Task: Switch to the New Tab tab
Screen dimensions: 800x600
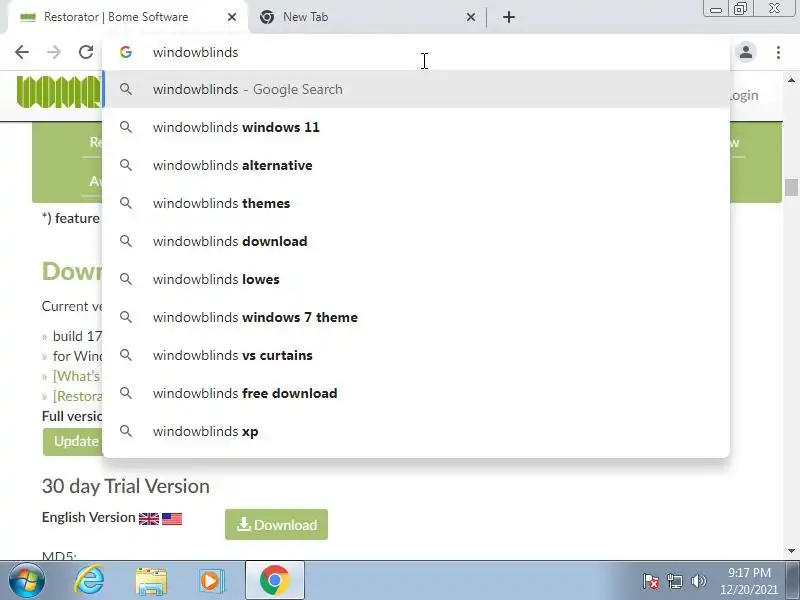Action: click(x=367, y=17)
